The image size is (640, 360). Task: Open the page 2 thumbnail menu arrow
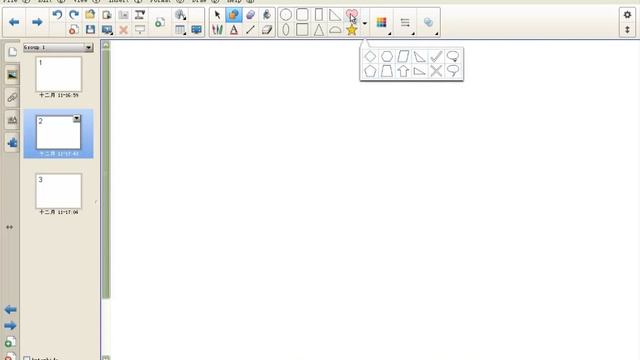(76, 118)
